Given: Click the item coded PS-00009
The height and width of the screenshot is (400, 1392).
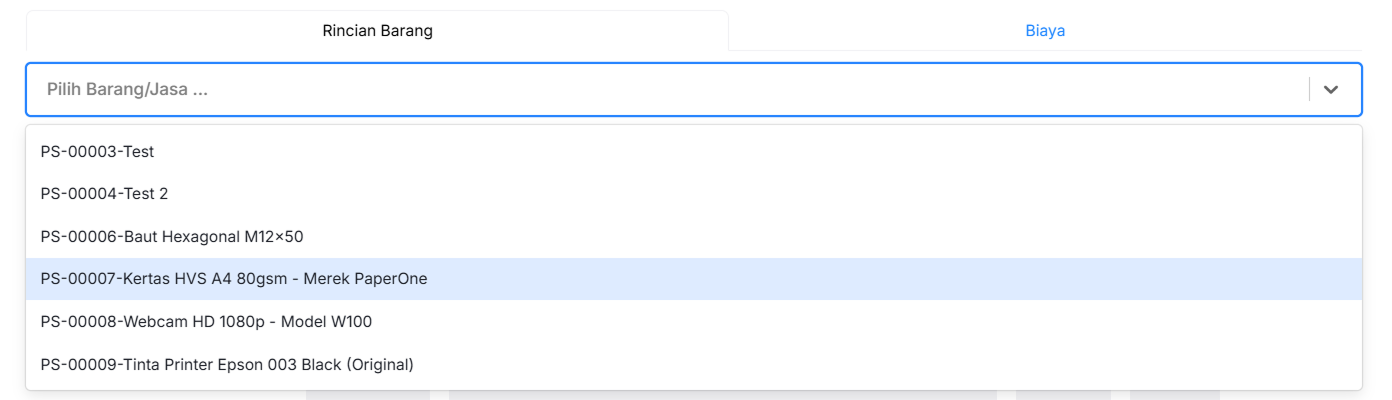Looking at the screenshot, I should tap(227, 364).
